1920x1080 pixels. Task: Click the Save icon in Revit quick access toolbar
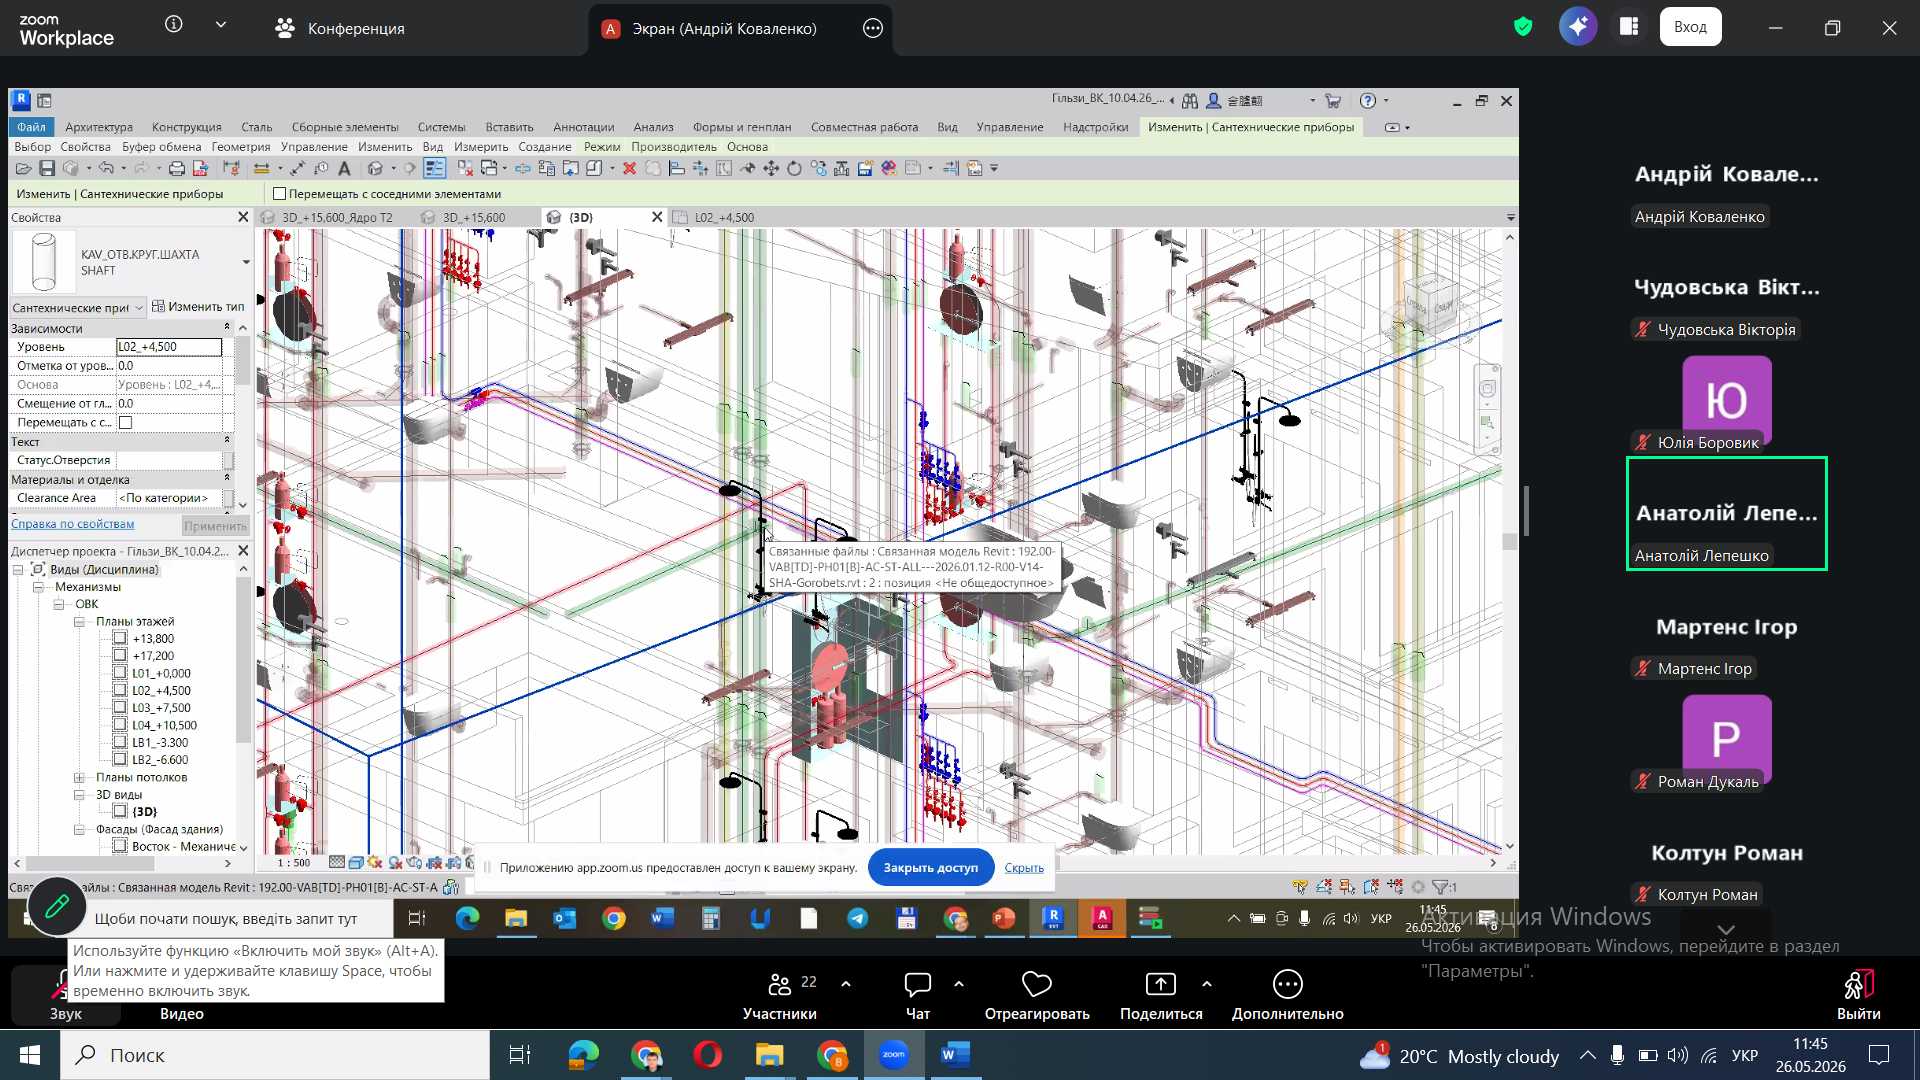coord(46,168)
